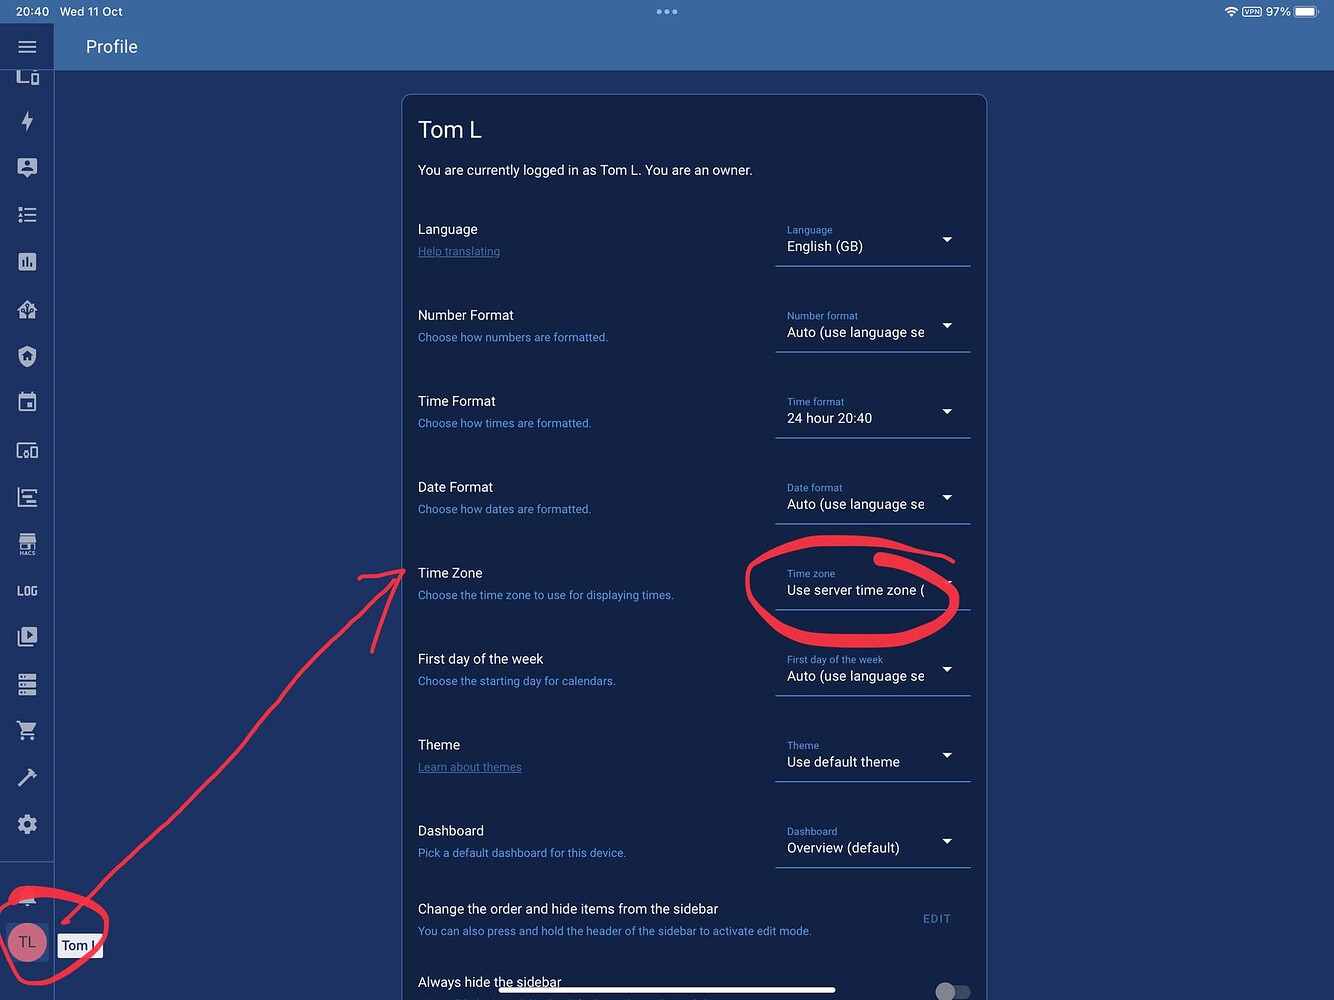Select the Media browser icon in the sidebar
This screenshot has height=1000, width=1334.
[27, 636]
